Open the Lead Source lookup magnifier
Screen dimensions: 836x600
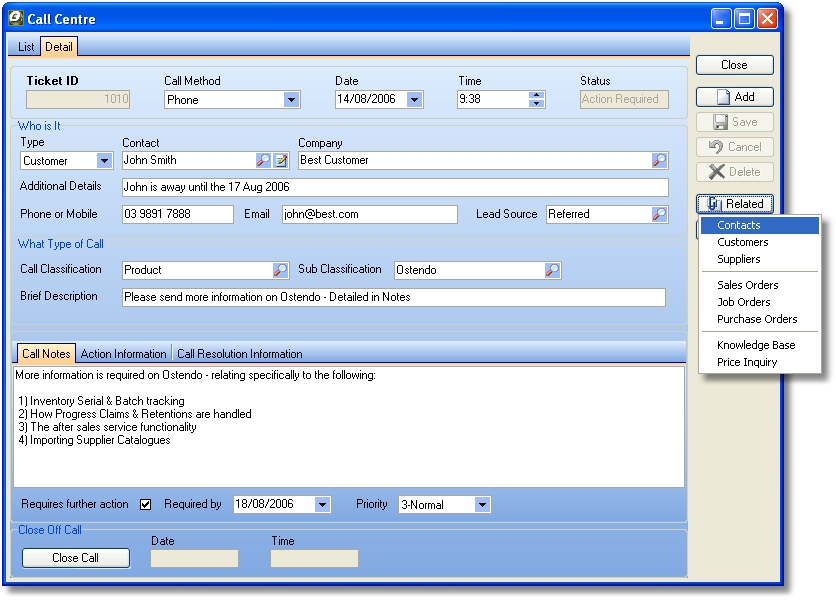tap(660, 214)
